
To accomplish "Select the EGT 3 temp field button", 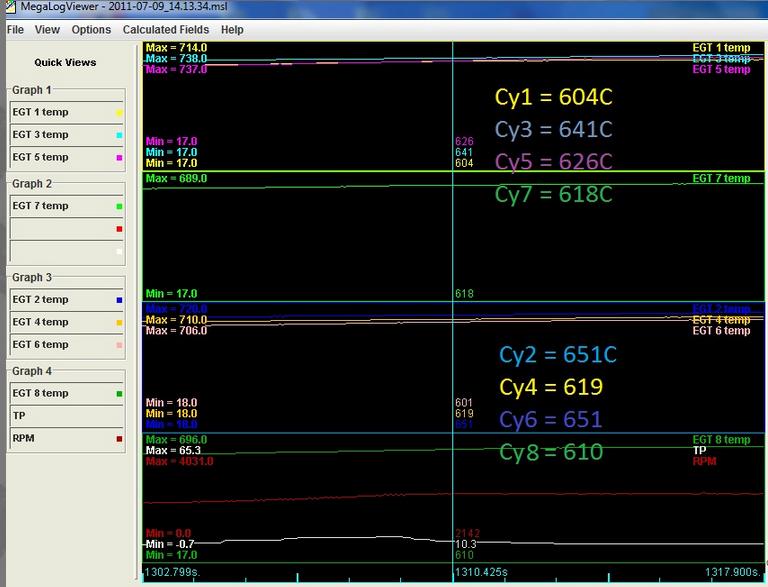I will click(67, 135).
